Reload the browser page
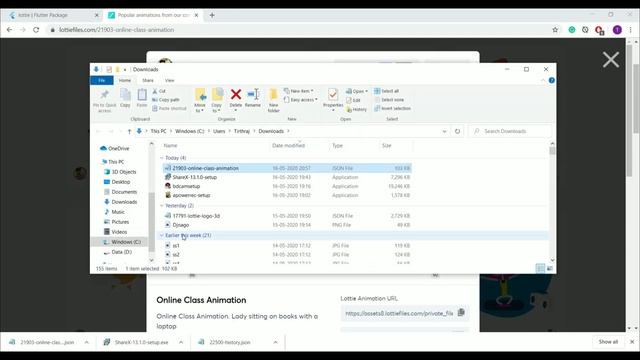This screenshot has width=640, height=360. 36,30
